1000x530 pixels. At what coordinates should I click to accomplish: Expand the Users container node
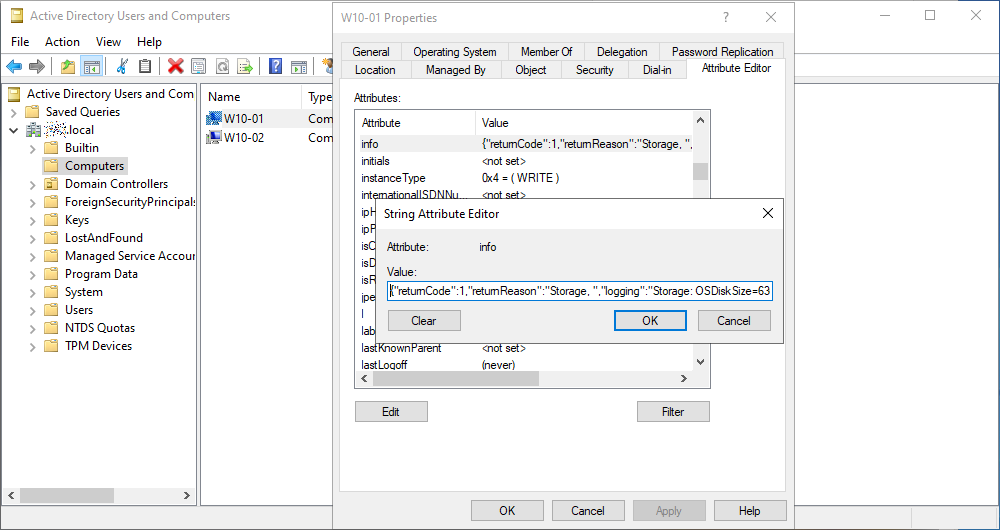(x=33, y=310)
